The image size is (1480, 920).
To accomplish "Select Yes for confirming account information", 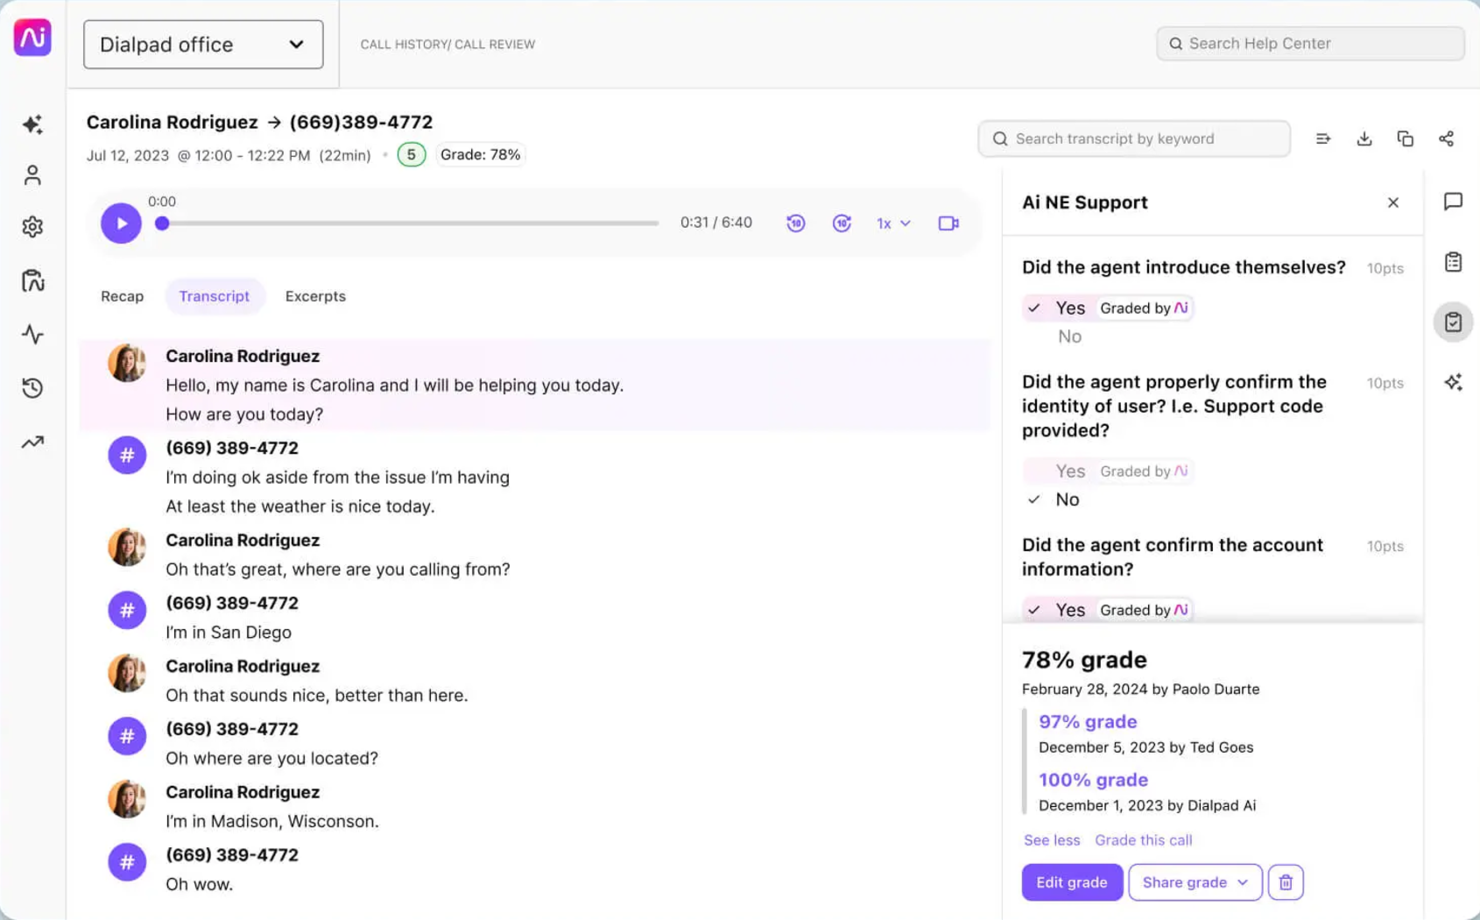I will 1070,610.
